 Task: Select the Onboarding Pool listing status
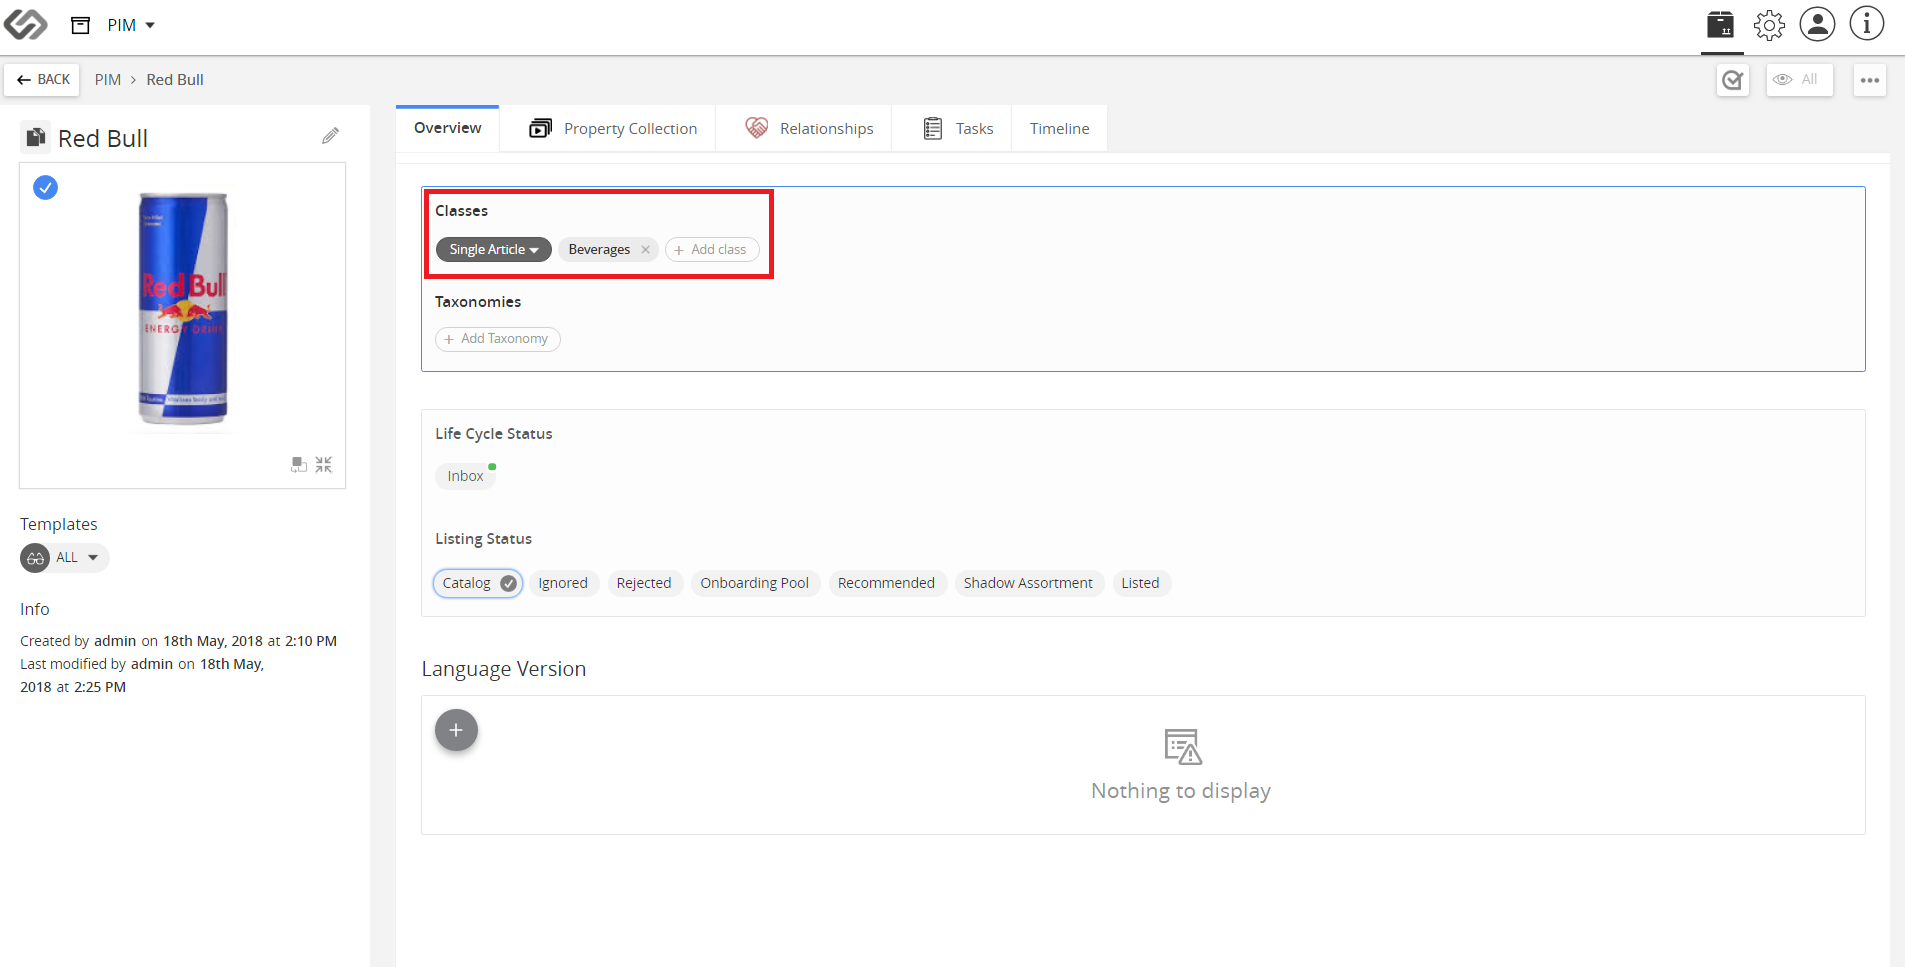click(755, 583)
